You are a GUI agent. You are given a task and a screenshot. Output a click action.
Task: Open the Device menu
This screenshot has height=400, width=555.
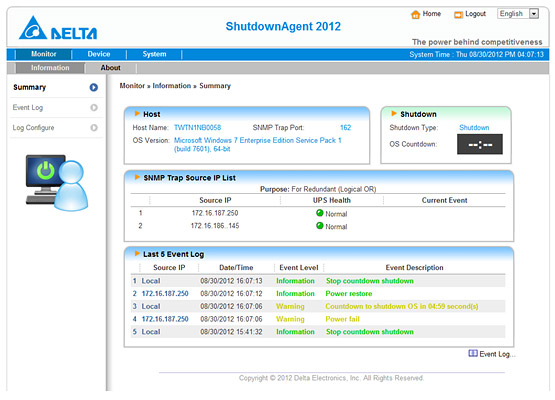99,54
